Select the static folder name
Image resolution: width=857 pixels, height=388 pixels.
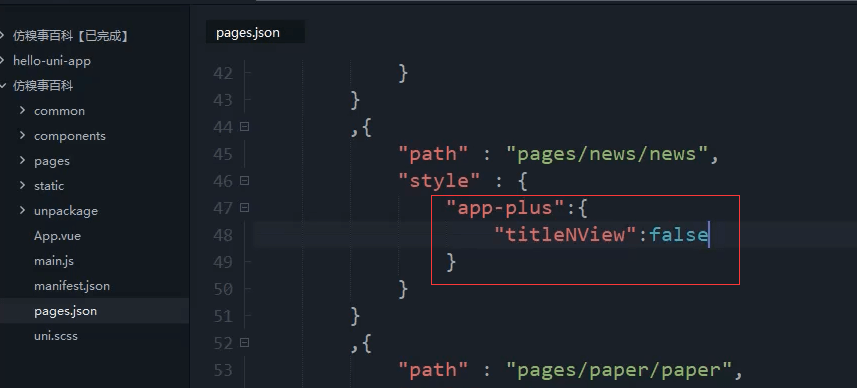coord(49,186)
